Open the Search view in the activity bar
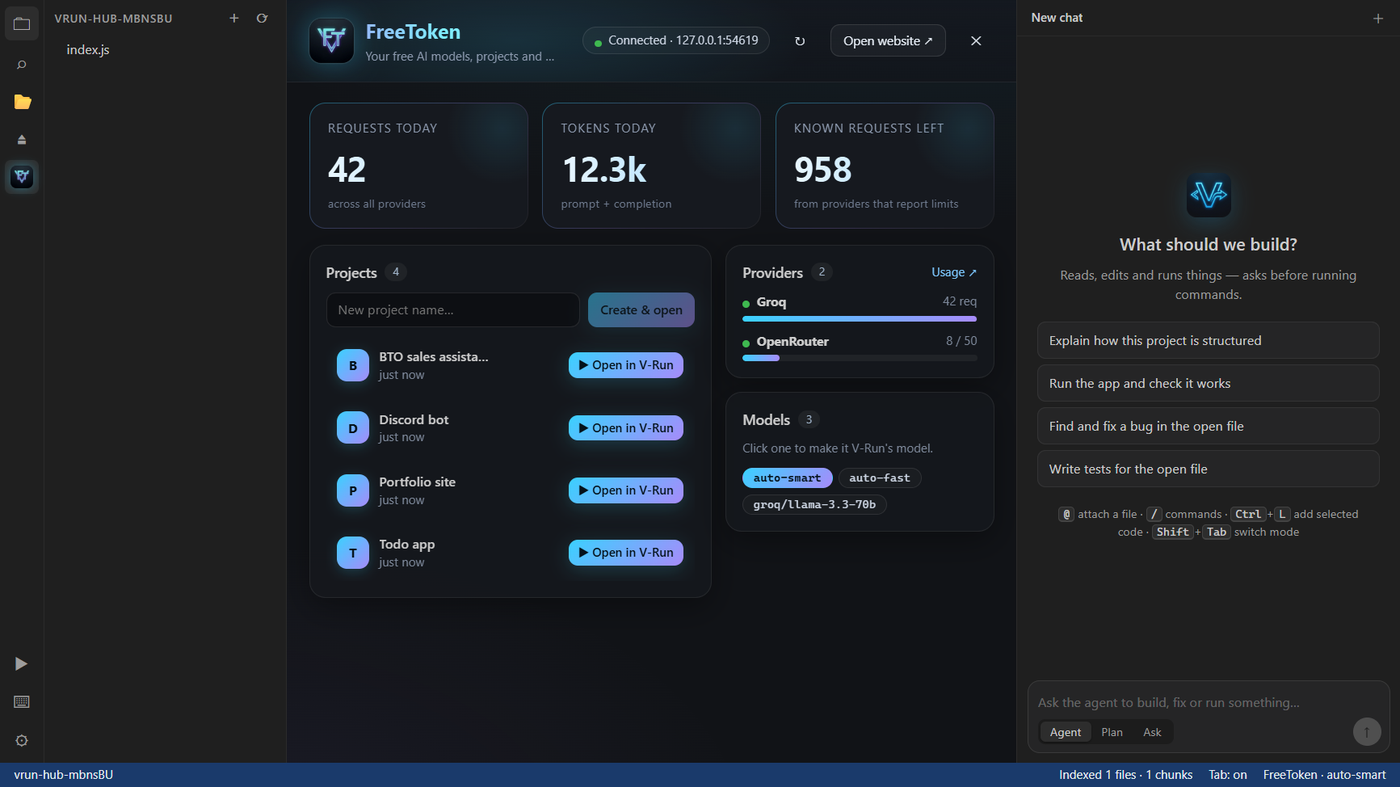Image resolution: width=1400 pixels, height=787 pixels. click(x=22, y=65)
